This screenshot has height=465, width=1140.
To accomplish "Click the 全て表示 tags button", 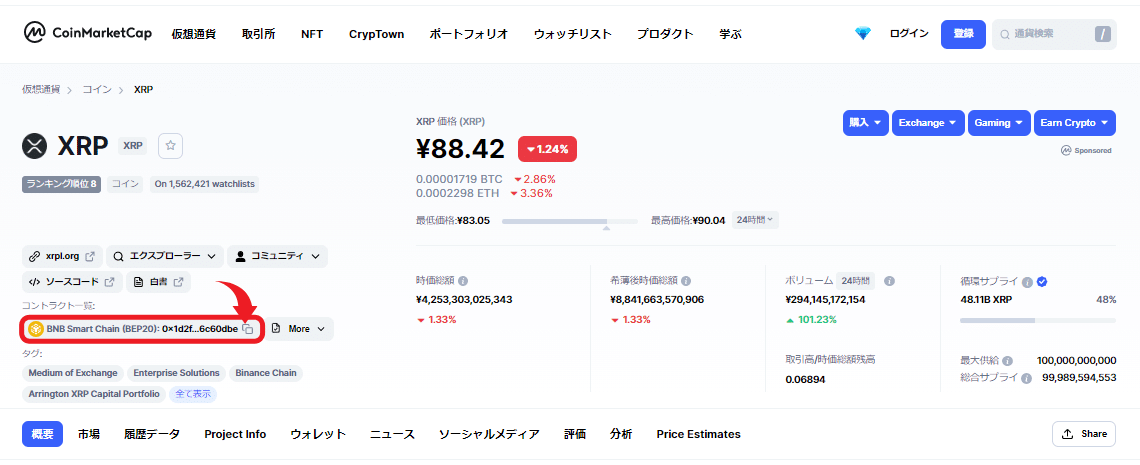I will pos(193,394).
